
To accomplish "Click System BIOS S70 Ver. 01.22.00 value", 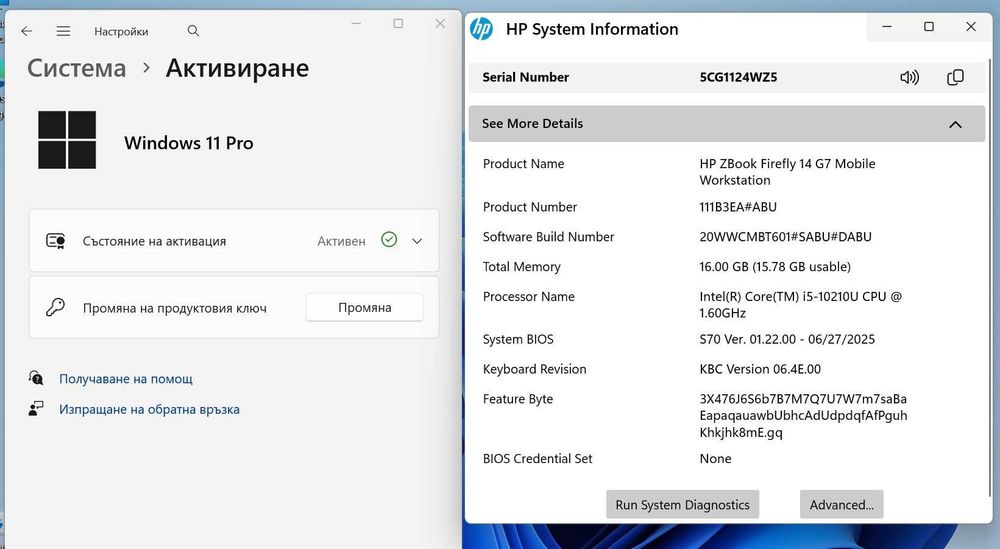I will click(x=787, y=339).
